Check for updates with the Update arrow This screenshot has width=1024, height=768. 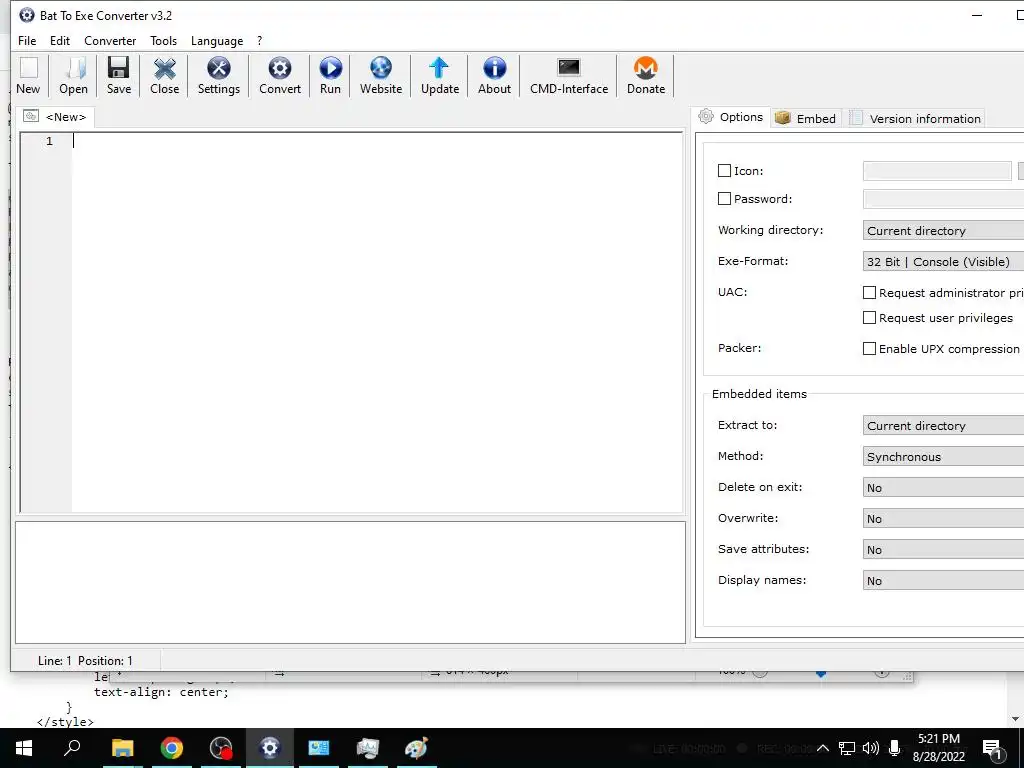[440, 76]
